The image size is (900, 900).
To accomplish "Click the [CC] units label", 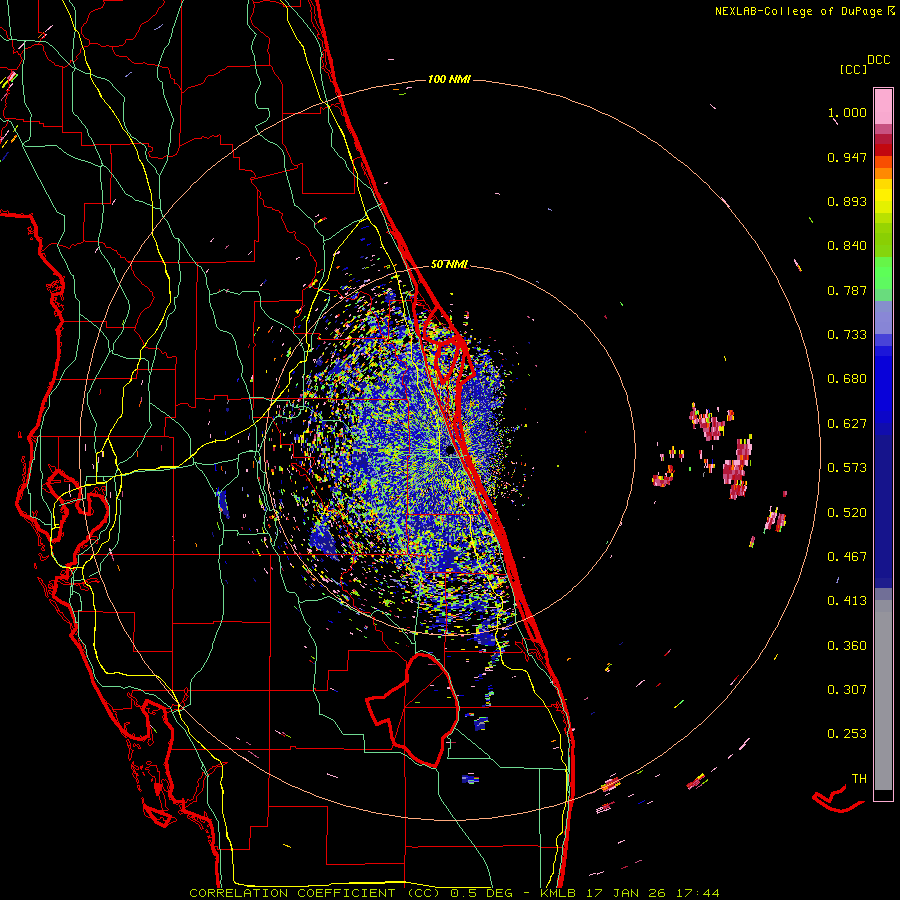I will click(853, 69).
